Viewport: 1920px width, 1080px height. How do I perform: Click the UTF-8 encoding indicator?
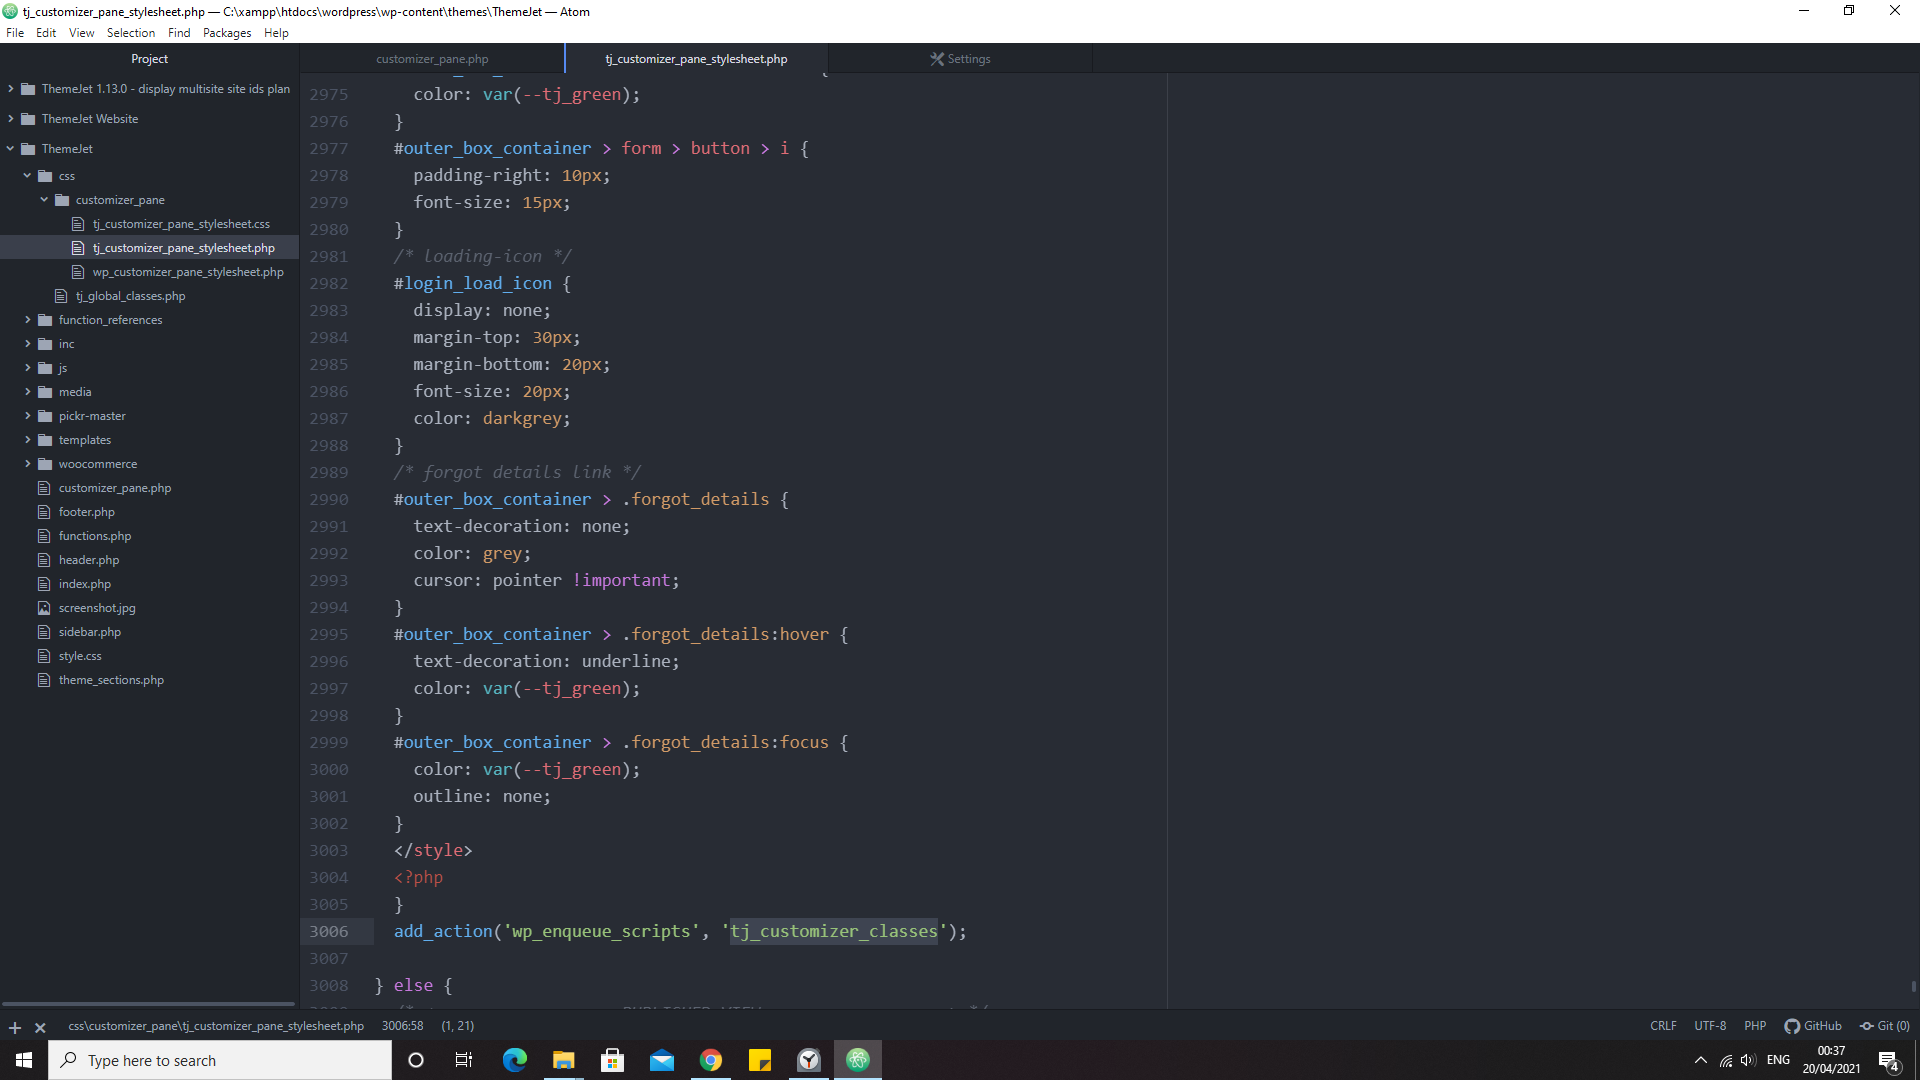point(1710,1025)
